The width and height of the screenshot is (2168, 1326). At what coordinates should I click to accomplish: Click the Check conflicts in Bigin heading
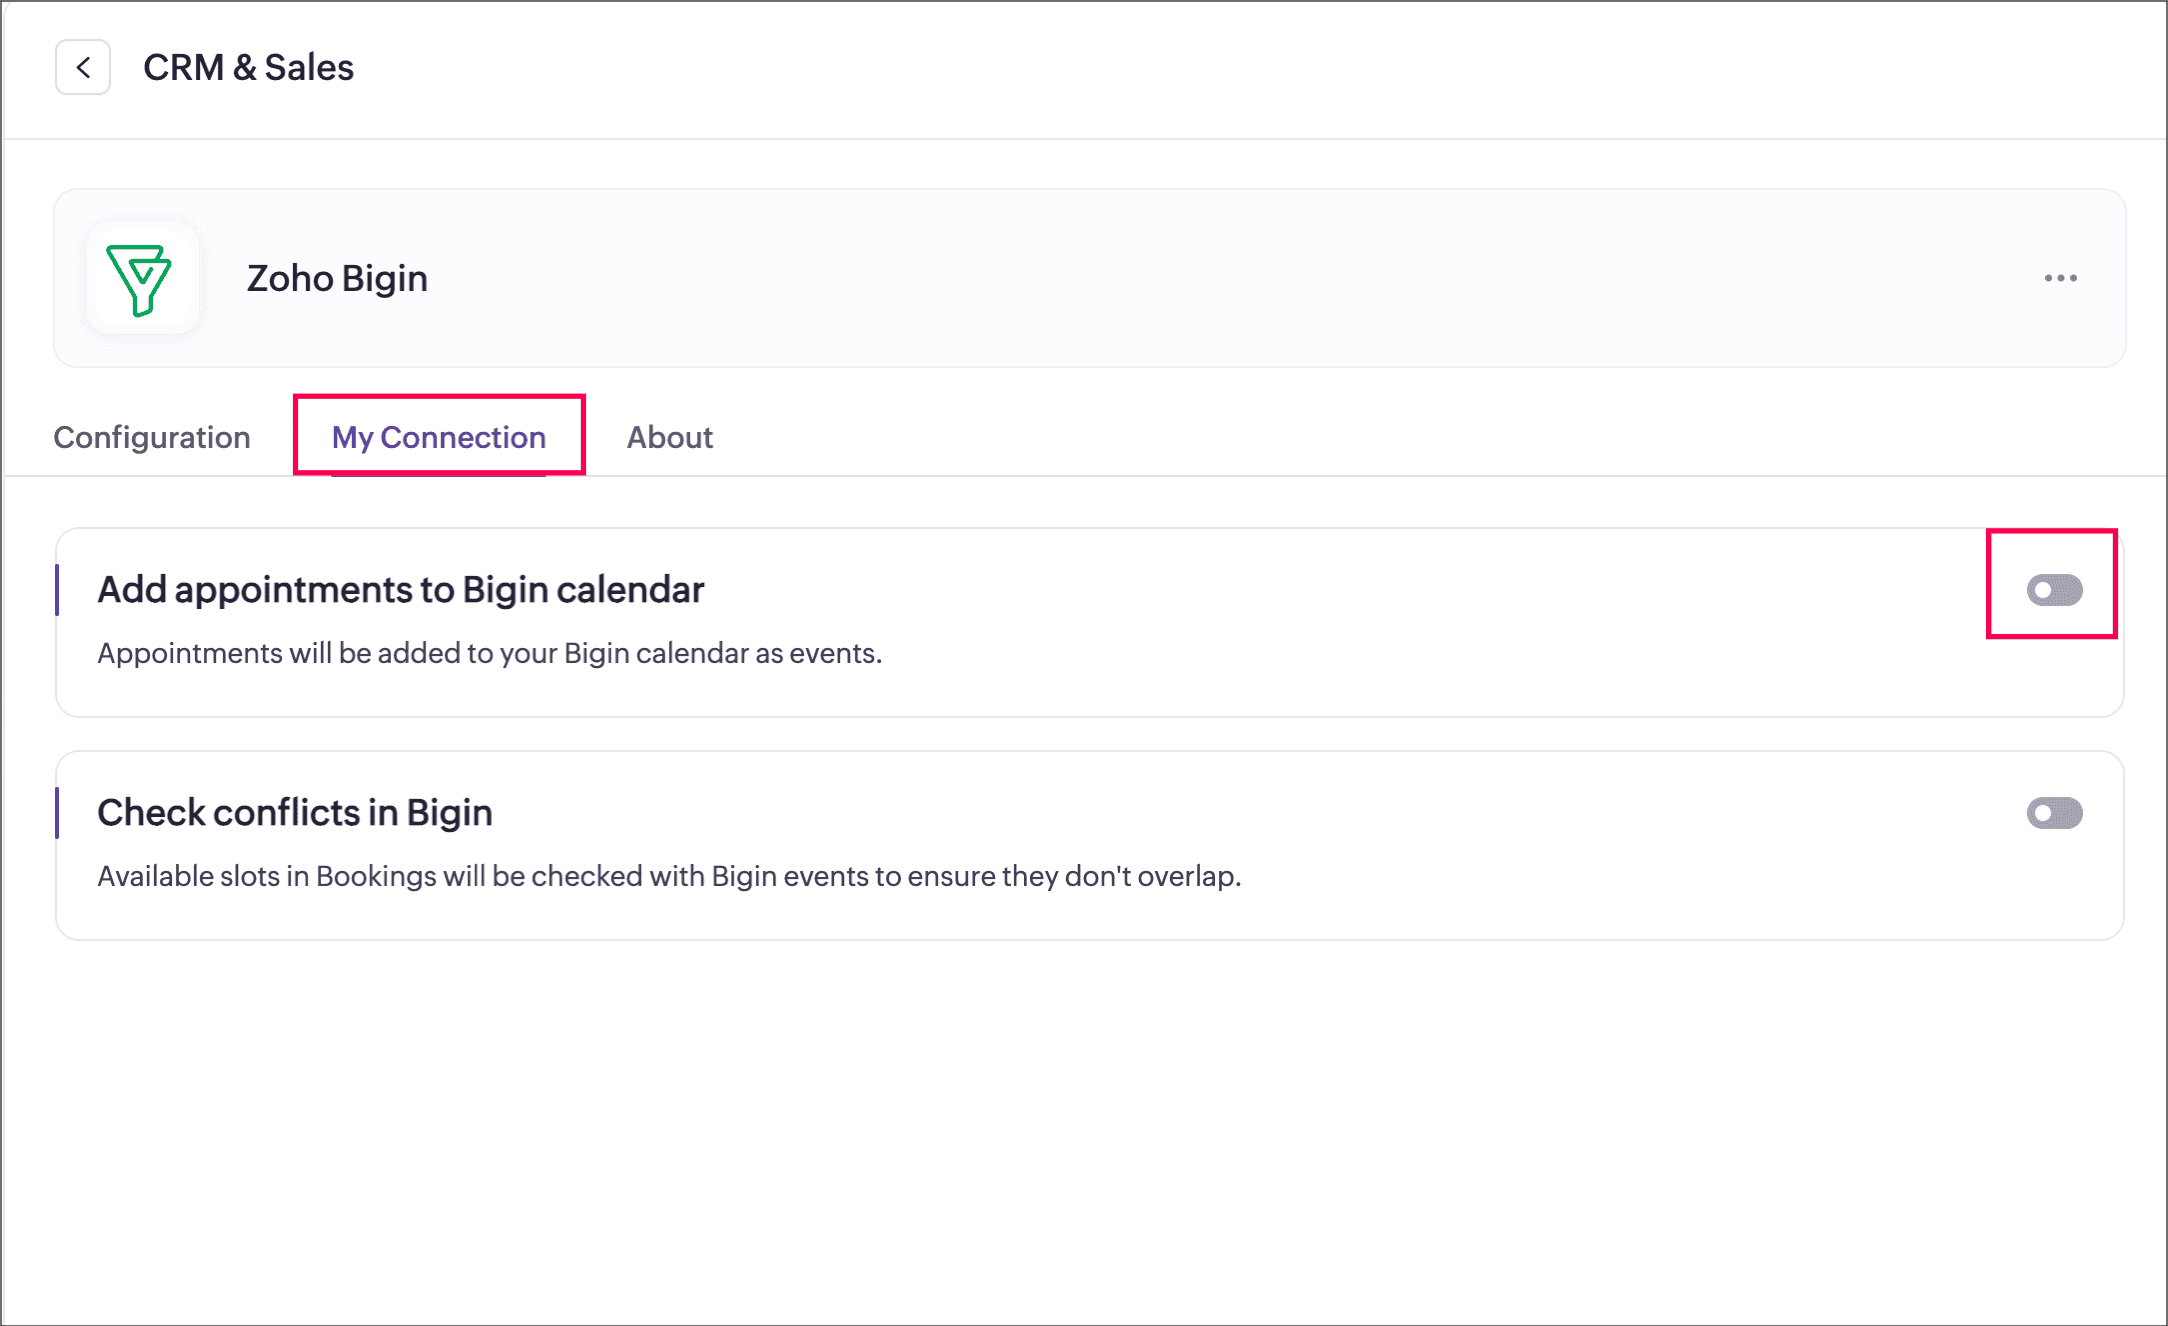294,813
